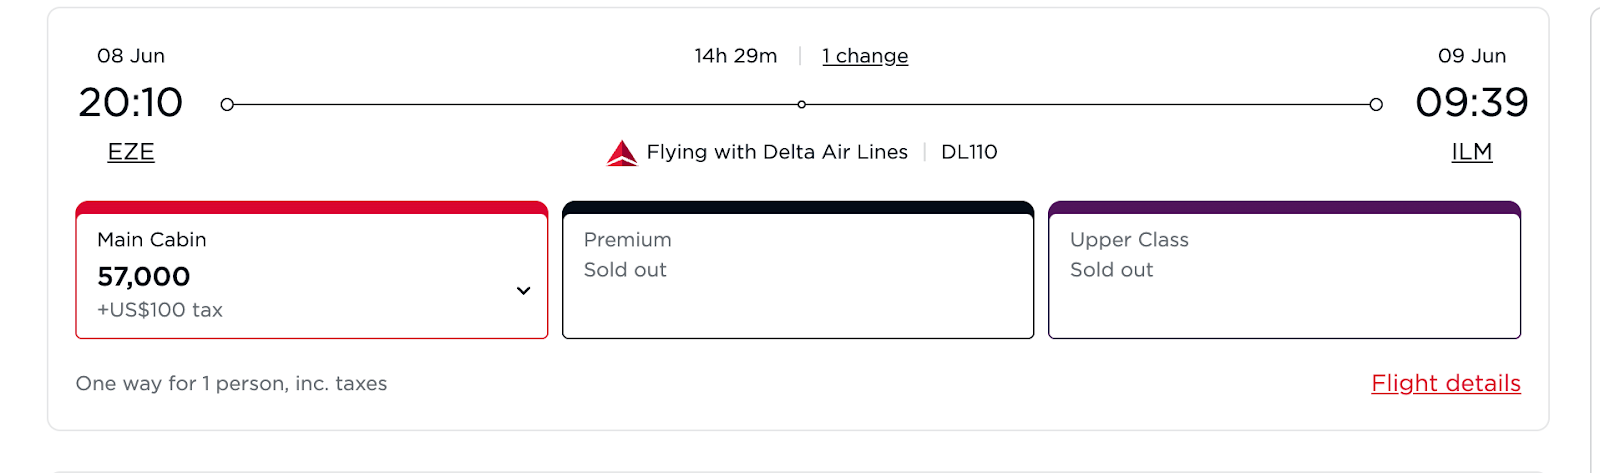
Task: Click the purple bar atop Upper Class
Action: (x=1284, y=207)
